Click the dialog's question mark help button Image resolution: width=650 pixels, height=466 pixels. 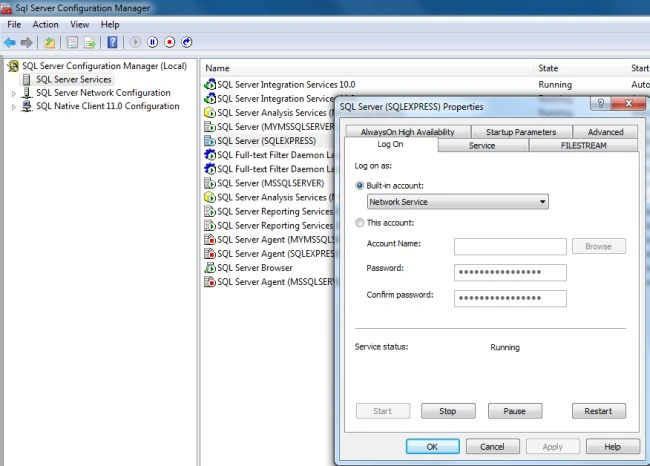pos(601,103)
